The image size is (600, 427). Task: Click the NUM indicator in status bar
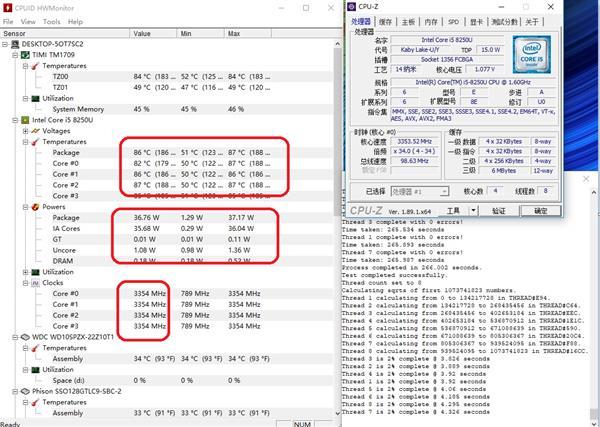(x=302, y=424)
